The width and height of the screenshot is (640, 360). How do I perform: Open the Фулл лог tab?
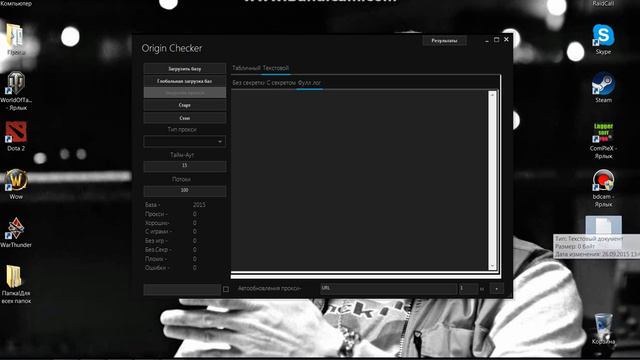[309, 83]
